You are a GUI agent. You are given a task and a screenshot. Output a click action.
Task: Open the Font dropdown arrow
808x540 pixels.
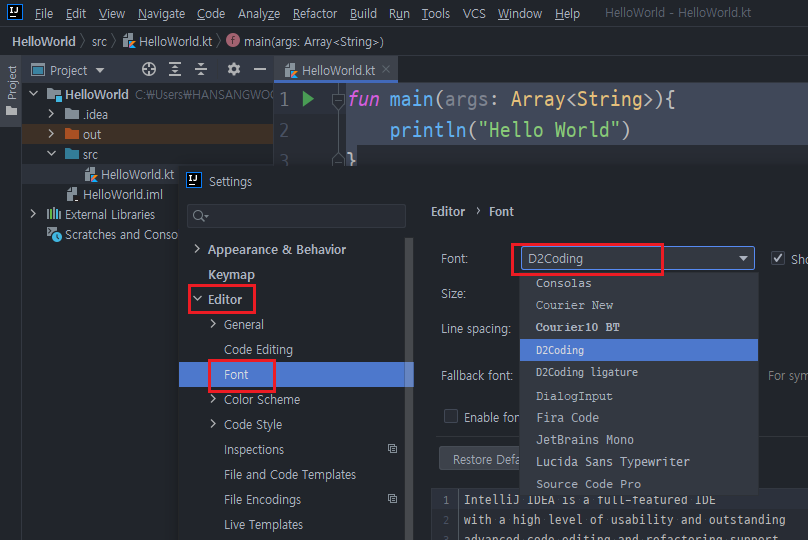click(743, 258)
